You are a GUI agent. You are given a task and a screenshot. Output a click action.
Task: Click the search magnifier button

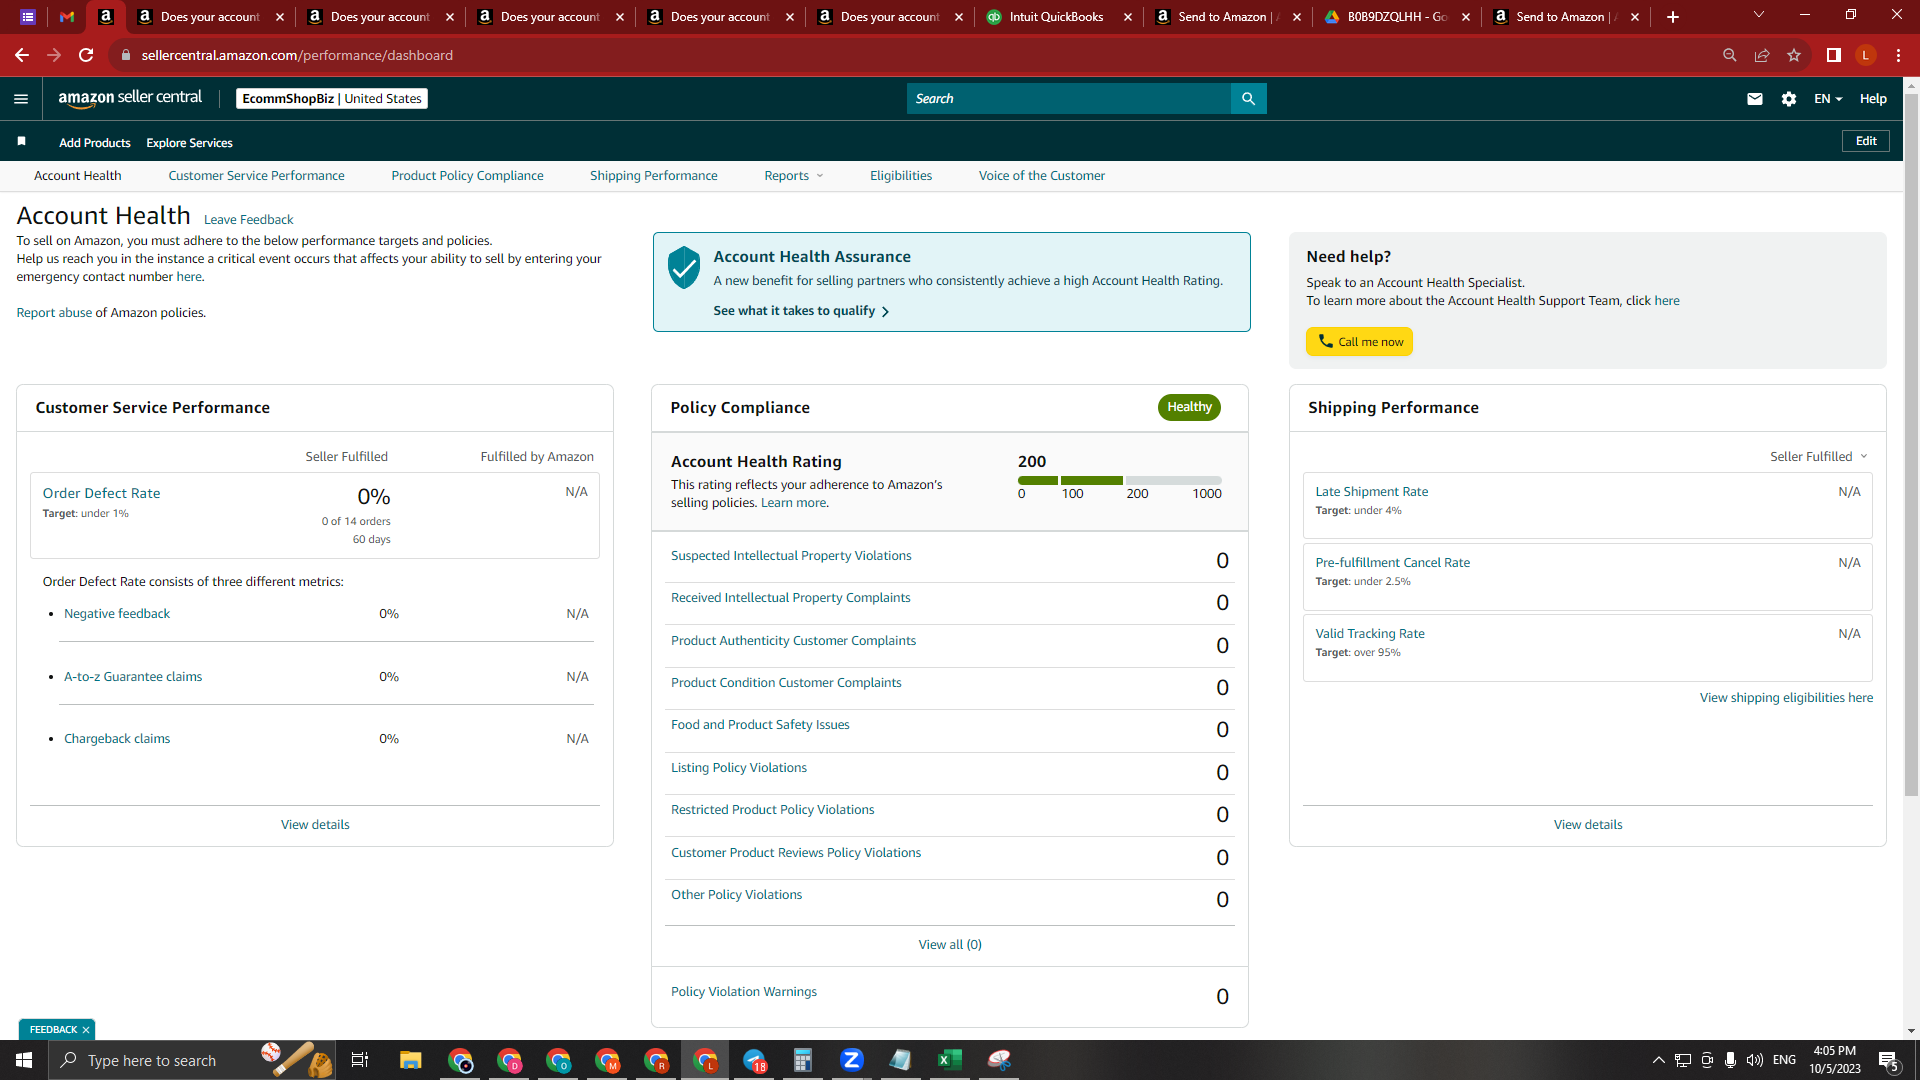point(1248,98)
